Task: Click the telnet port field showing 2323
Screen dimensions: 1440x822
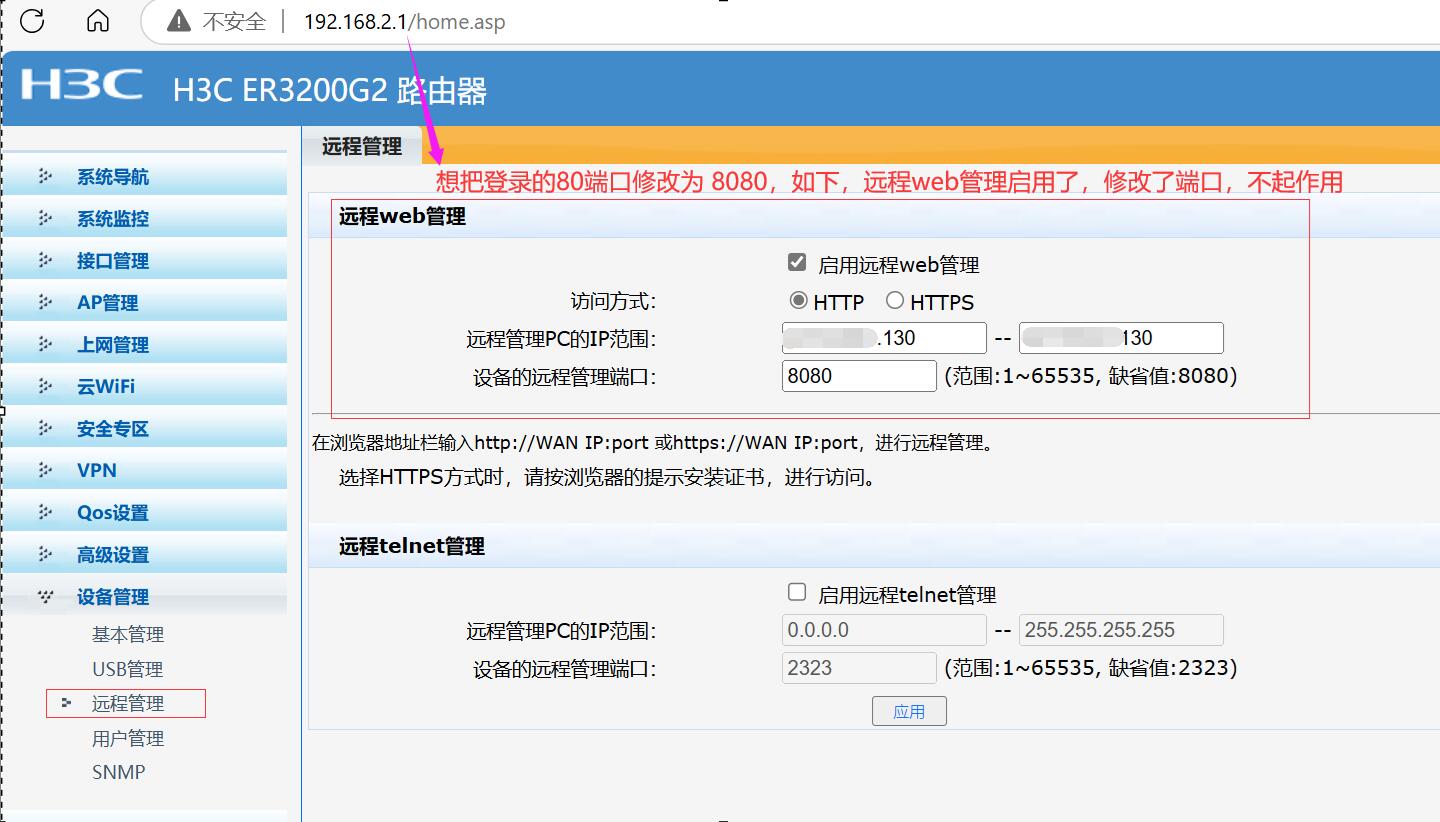Action: (x=859, y=668)
